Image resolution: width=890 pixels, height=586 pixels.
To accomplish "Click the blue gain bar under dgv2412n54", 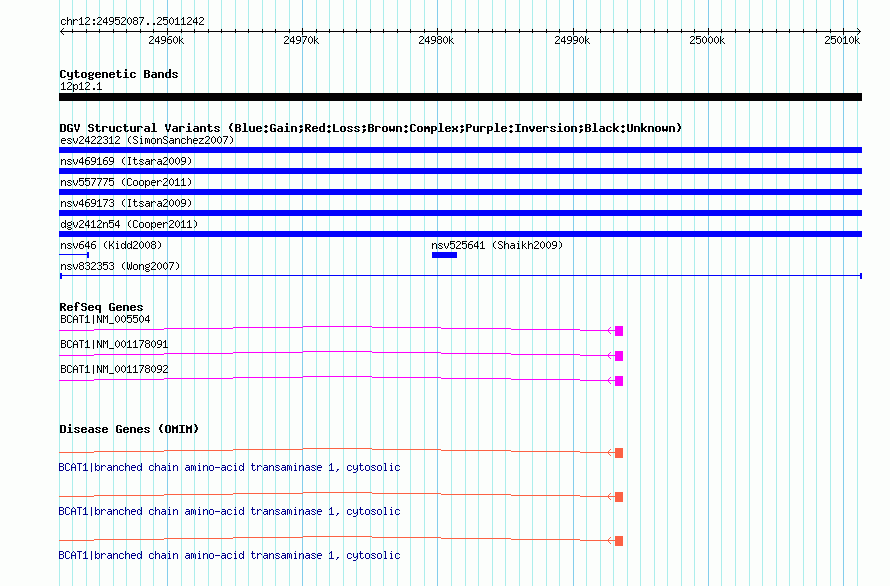I will coord(460,234).
